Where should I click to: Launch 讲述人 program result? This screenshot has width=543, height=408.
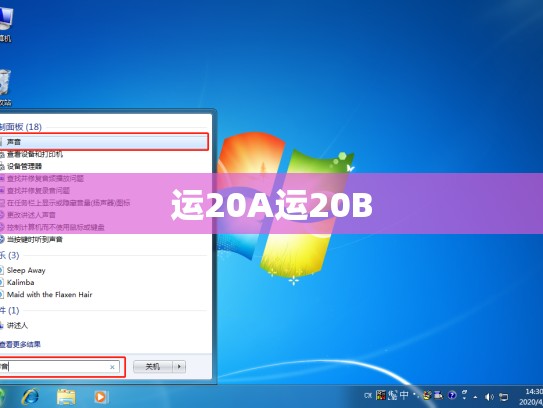(17, 325)
